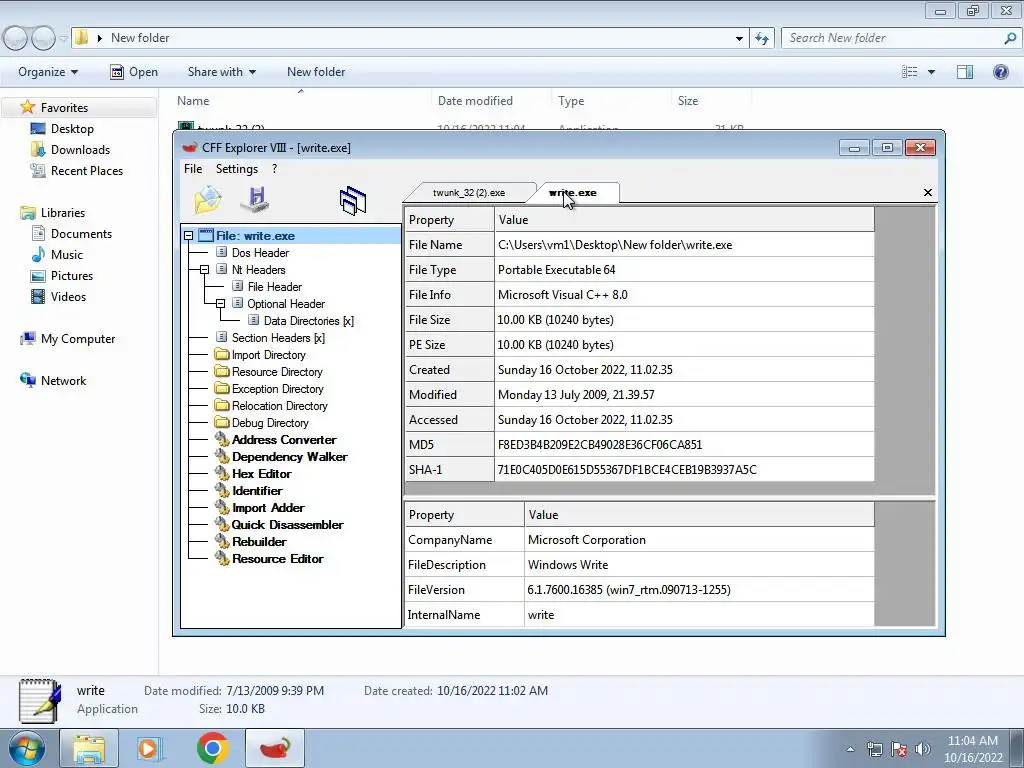Close the current tab with the X
The image size is (1024, 768).
[x=927, y=193]
